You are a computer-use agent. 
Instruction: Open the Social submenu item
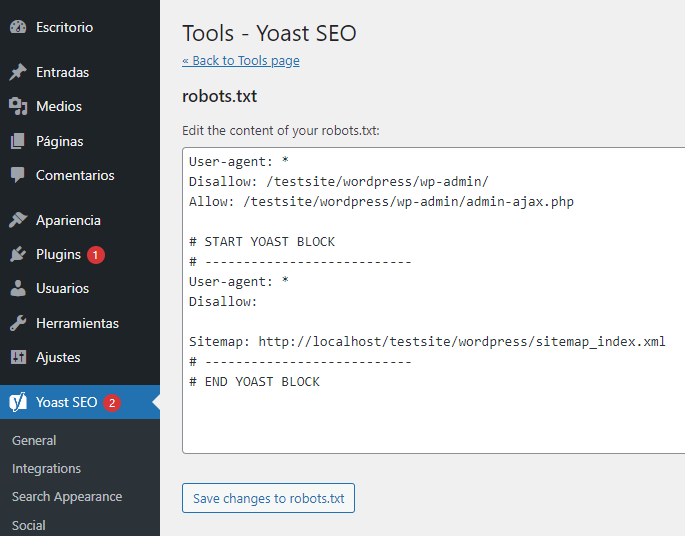tap(29, 525)
